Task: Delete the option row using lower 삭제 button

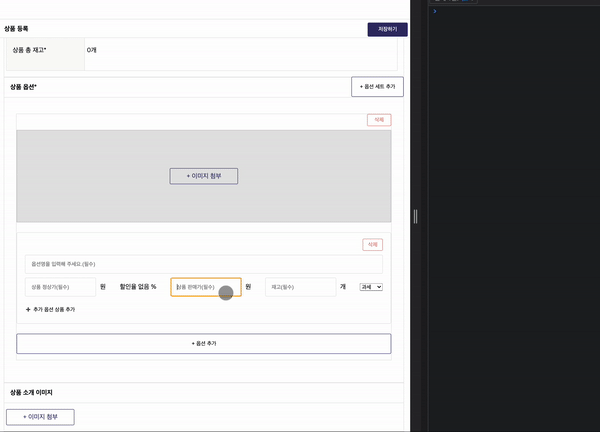Action: click(x=372, y=244)
